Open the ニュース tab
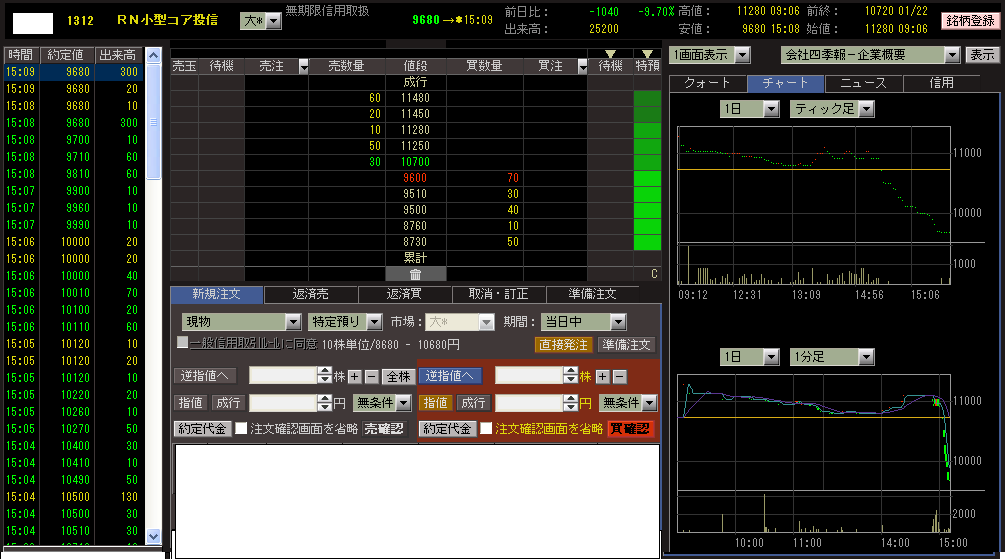1005x559 pixels. coord(863,84)
